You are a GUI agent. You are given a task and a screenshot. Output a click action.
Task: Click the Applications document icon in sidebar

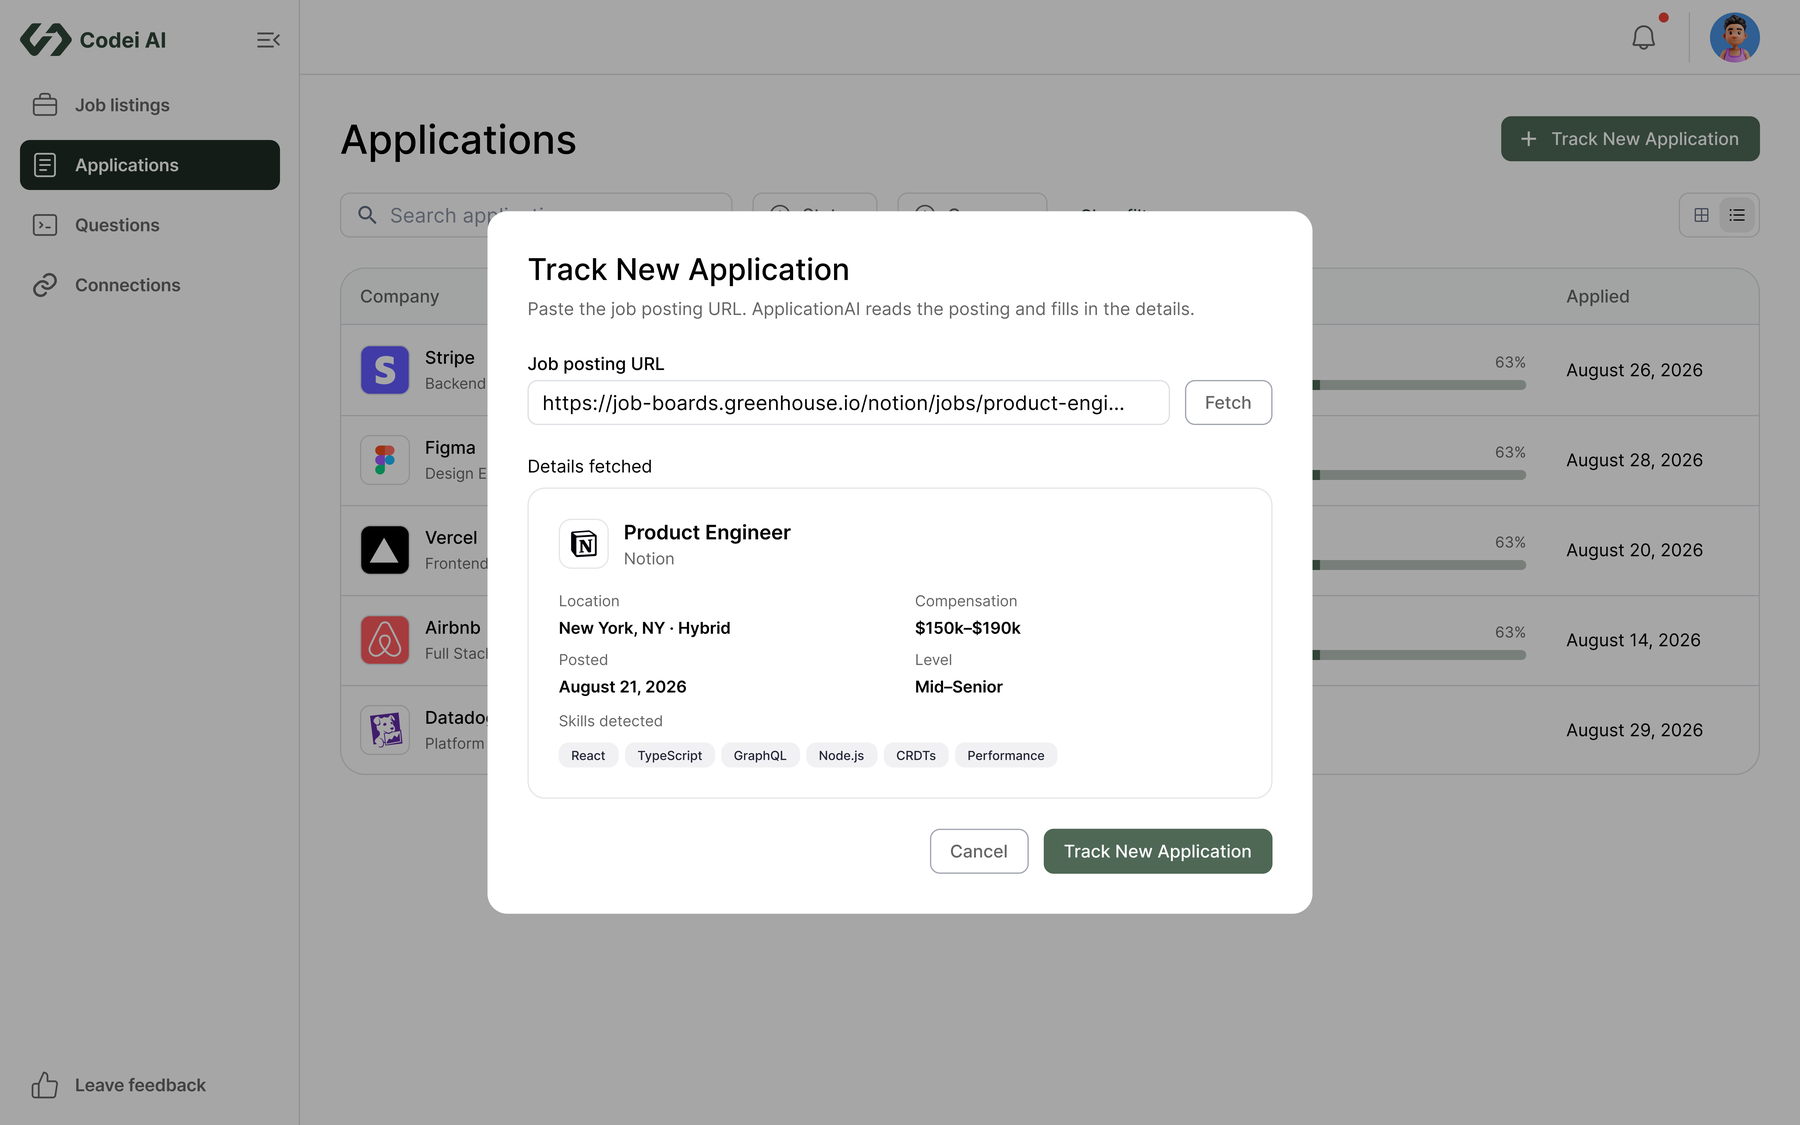[x=45, y=165]
